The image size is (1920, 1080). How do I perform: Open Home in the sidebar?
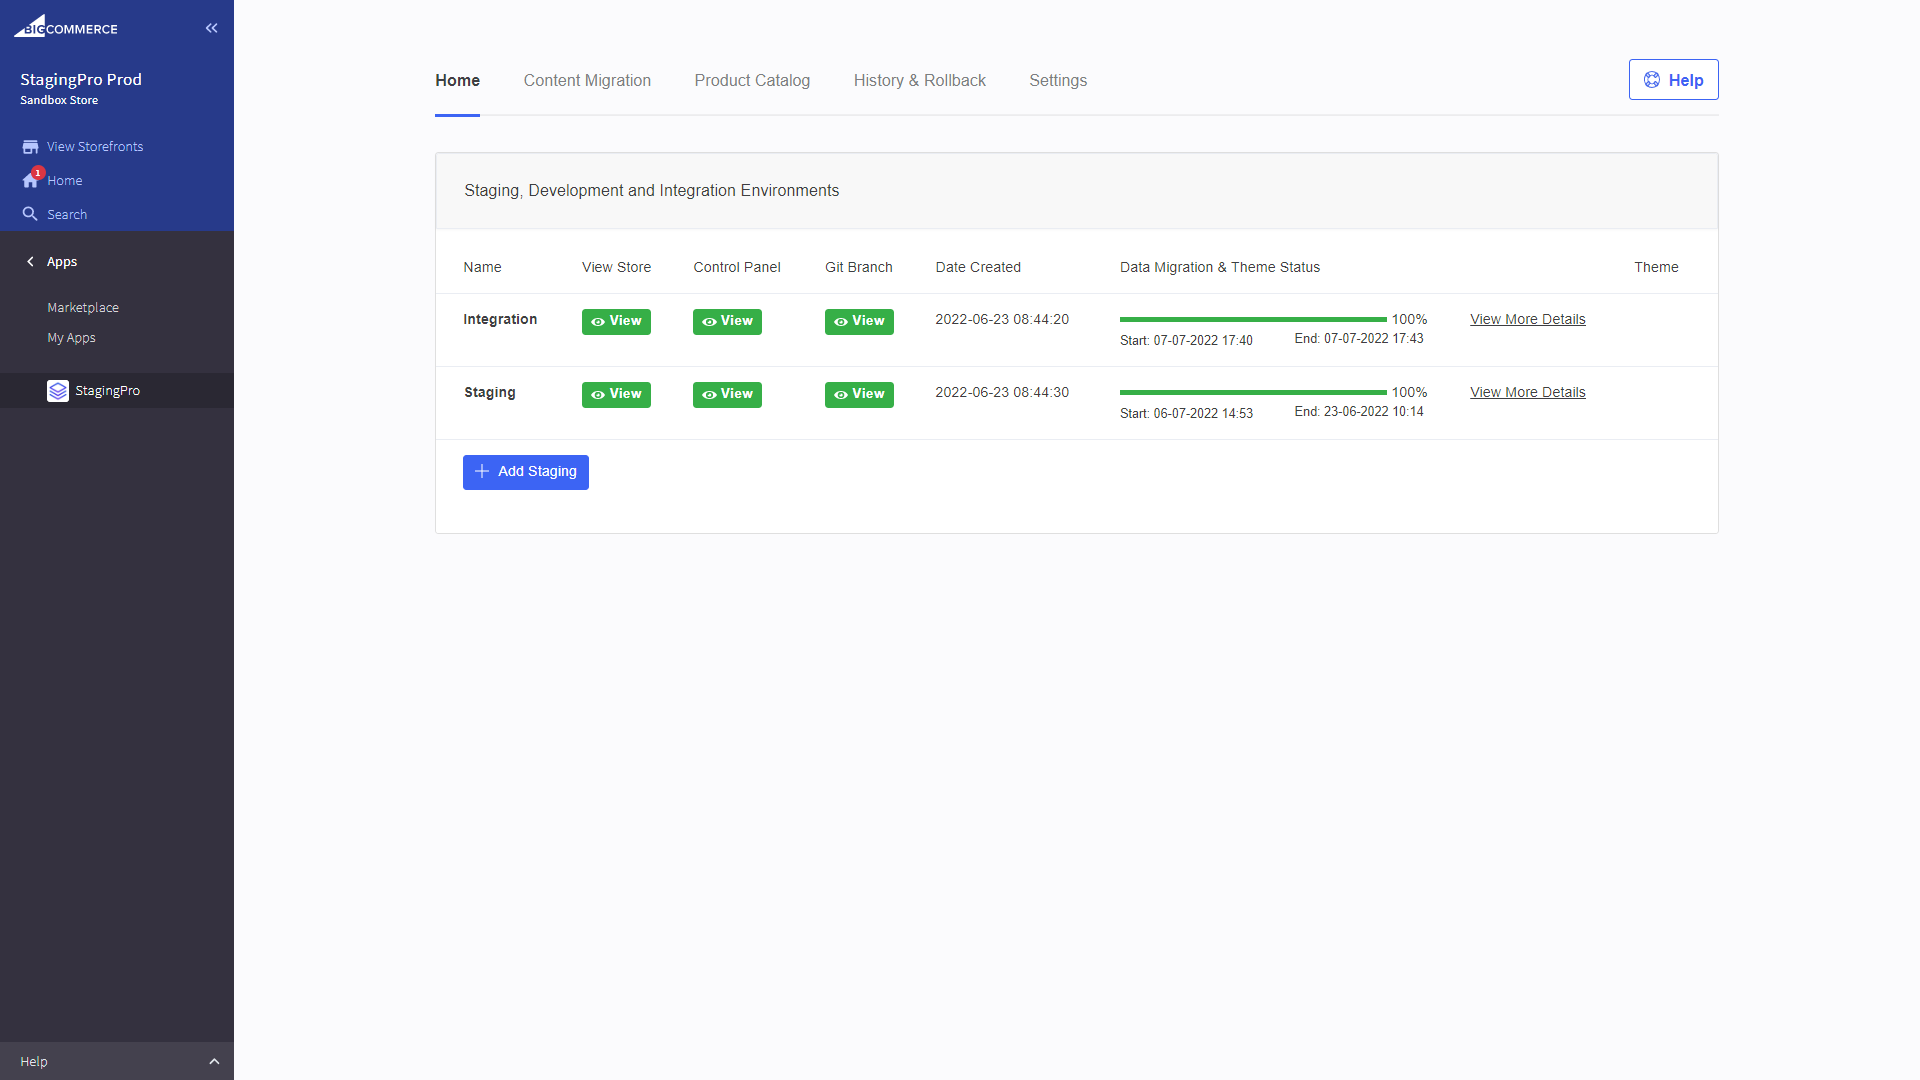[65, 181]
